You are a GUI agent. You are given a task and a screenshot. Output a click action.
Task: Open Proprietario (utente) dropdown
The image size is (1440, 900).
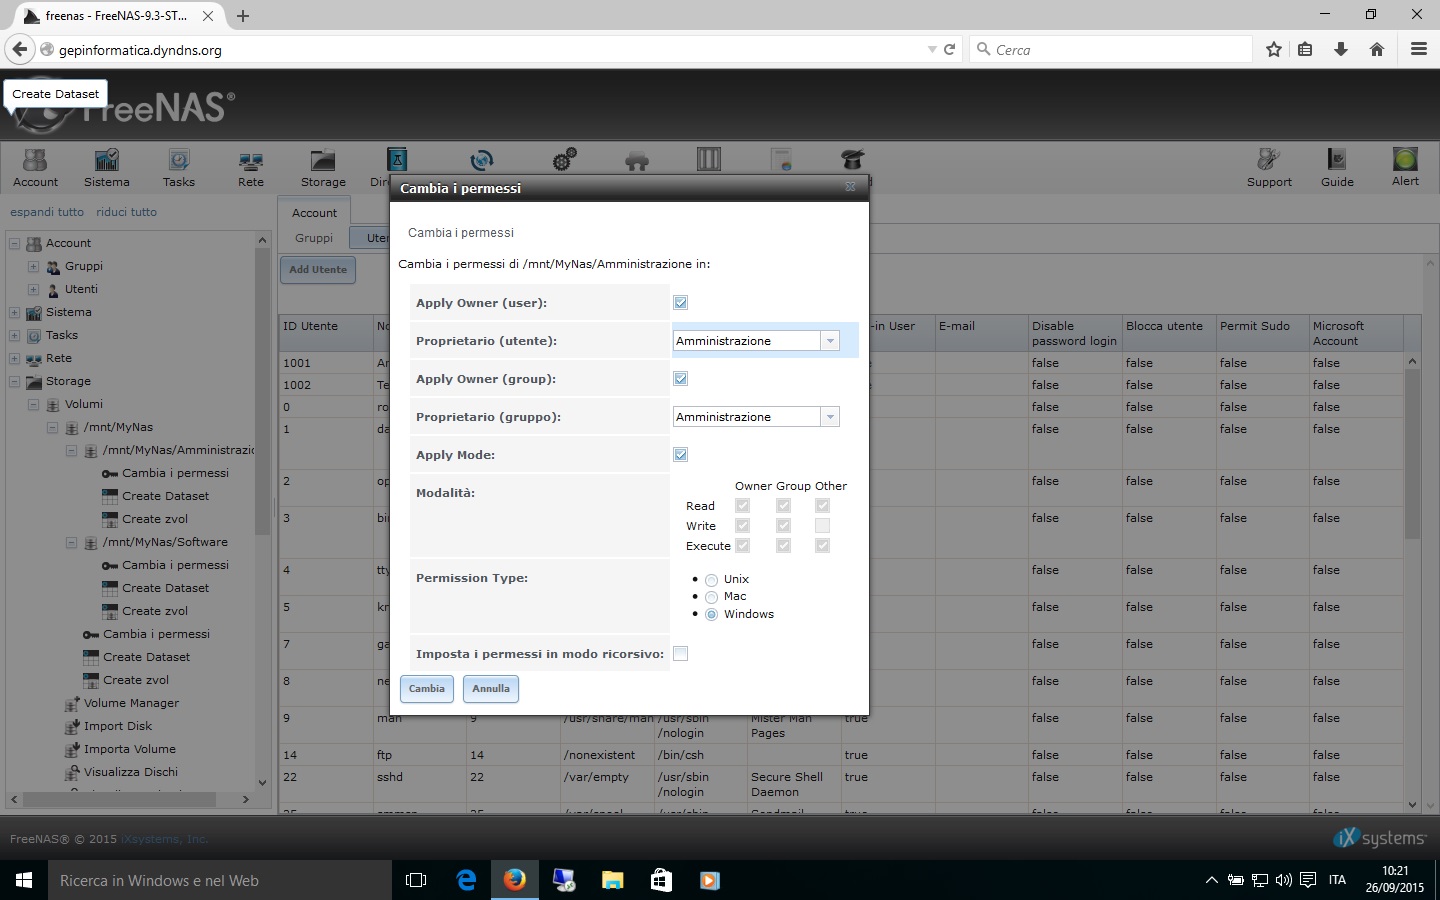[x=830, y=341]
